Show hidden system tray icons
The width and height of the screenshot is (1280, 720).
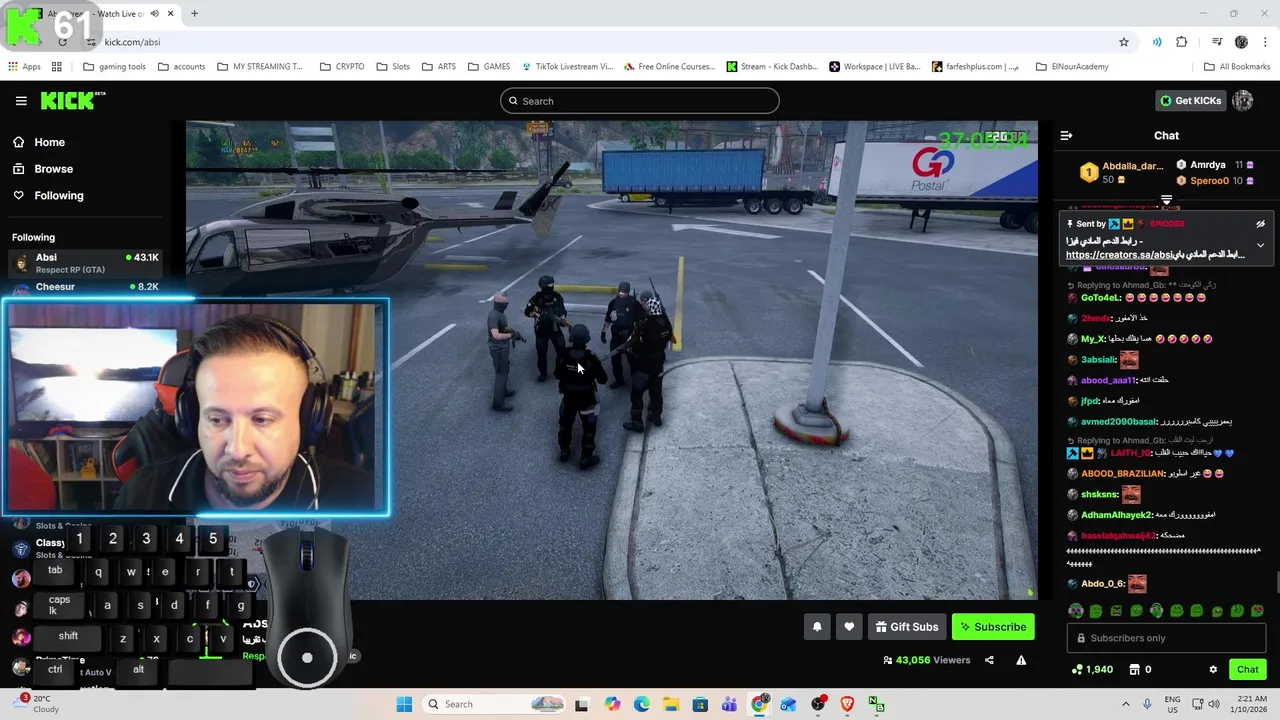(x=1126, y=704)
